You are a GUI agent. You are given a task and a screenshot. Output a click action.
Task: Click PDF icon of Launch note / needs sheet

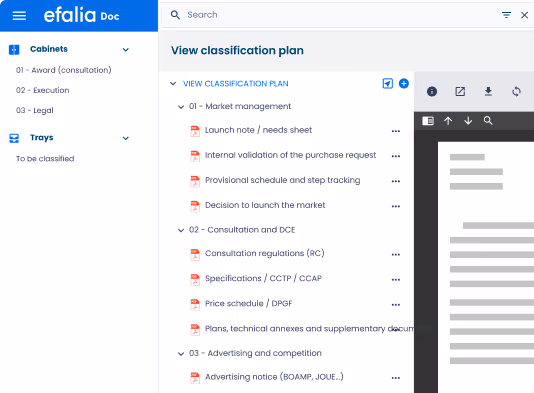(x=195, y=131)
